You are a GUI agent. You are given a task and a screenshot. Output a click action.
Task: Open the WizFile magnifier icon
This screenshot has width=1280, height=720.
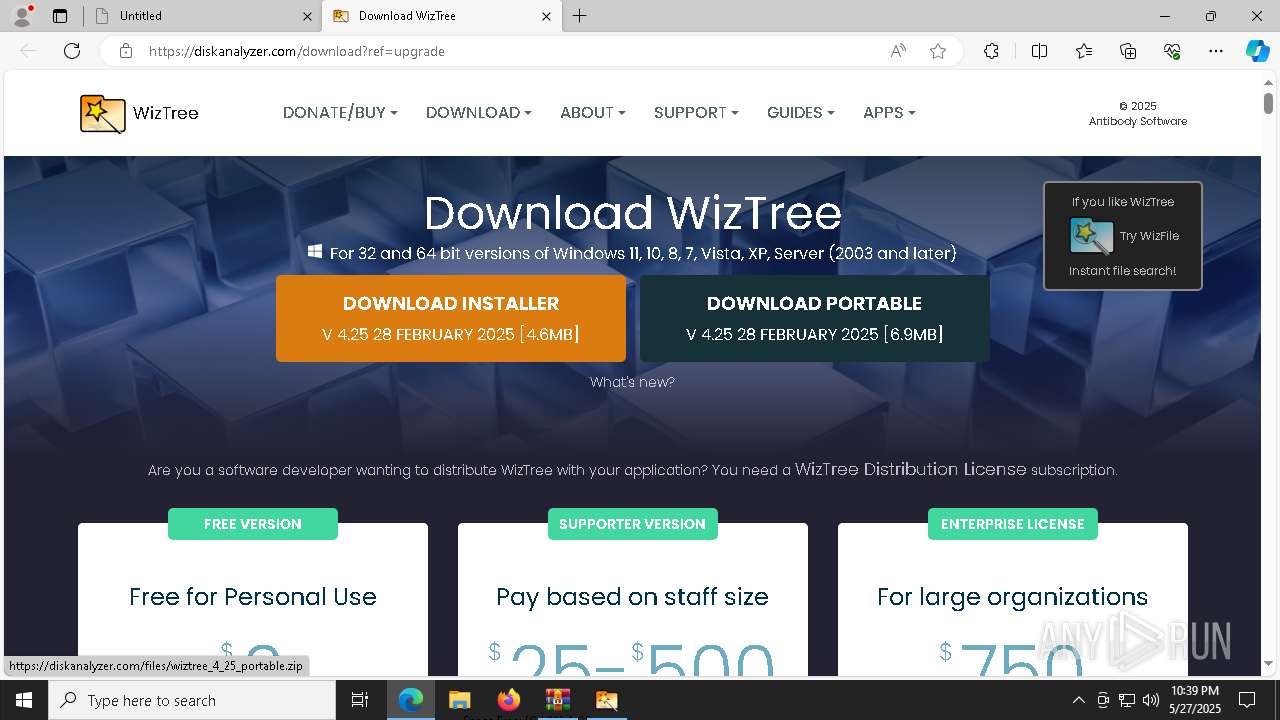[x=1091, y=236]
